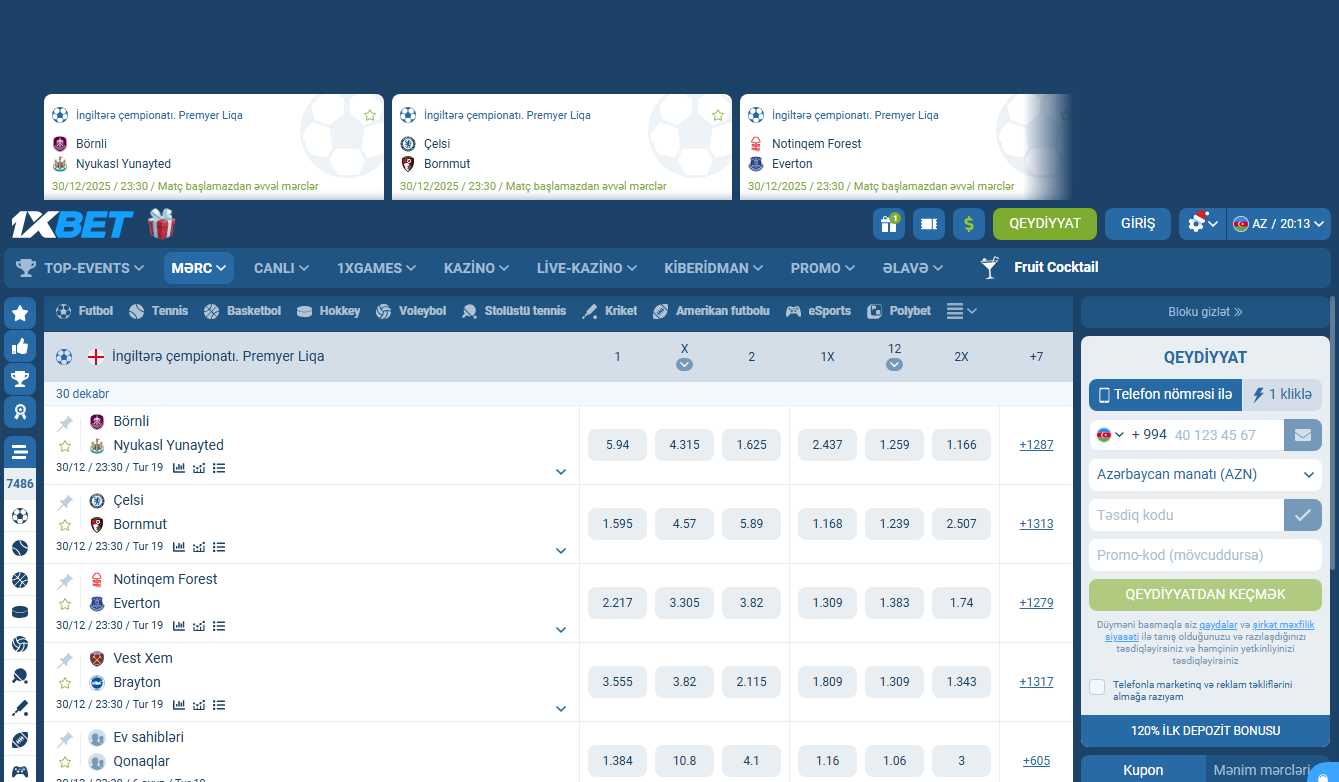Tick the telephone marketing consent checkbox
Viewport: 1339px width, 782px height.
click(x=1097, y=687)
